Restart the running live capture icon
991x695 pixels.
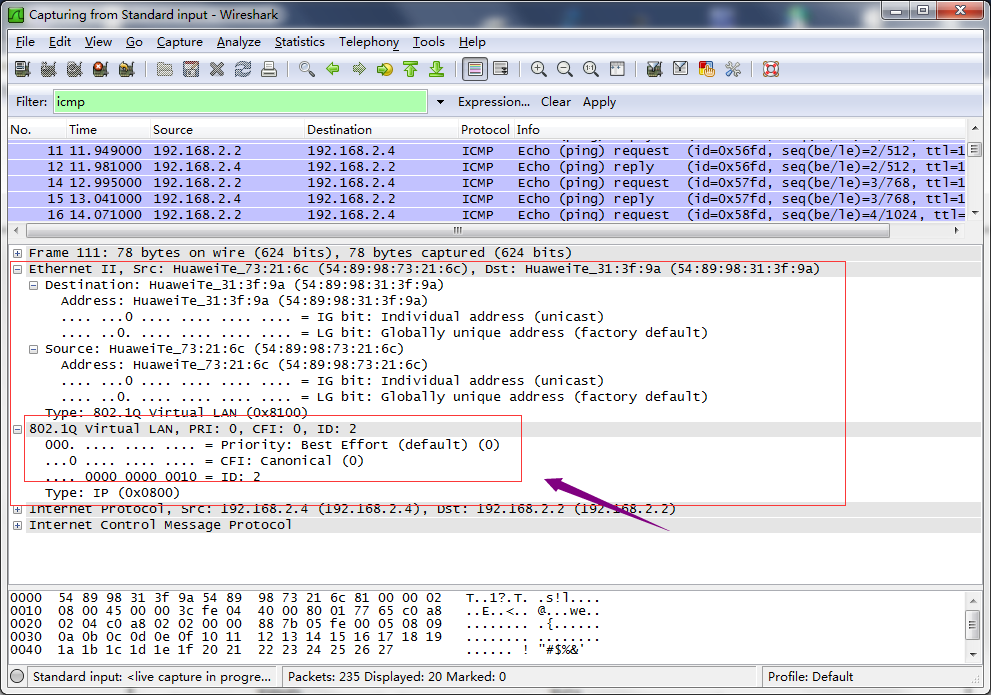126,69
